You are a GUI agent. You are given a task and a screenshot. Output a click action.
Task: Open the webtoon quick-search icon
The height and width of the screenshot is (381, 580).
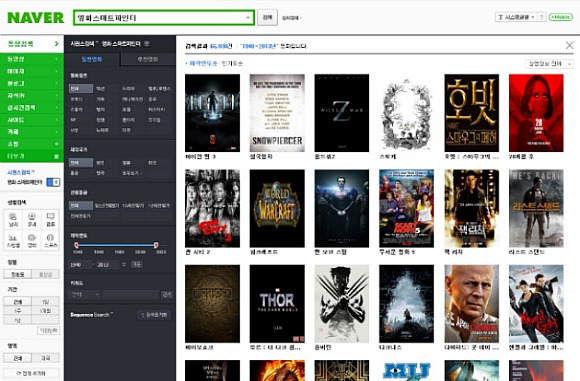[x=50, y=219]
